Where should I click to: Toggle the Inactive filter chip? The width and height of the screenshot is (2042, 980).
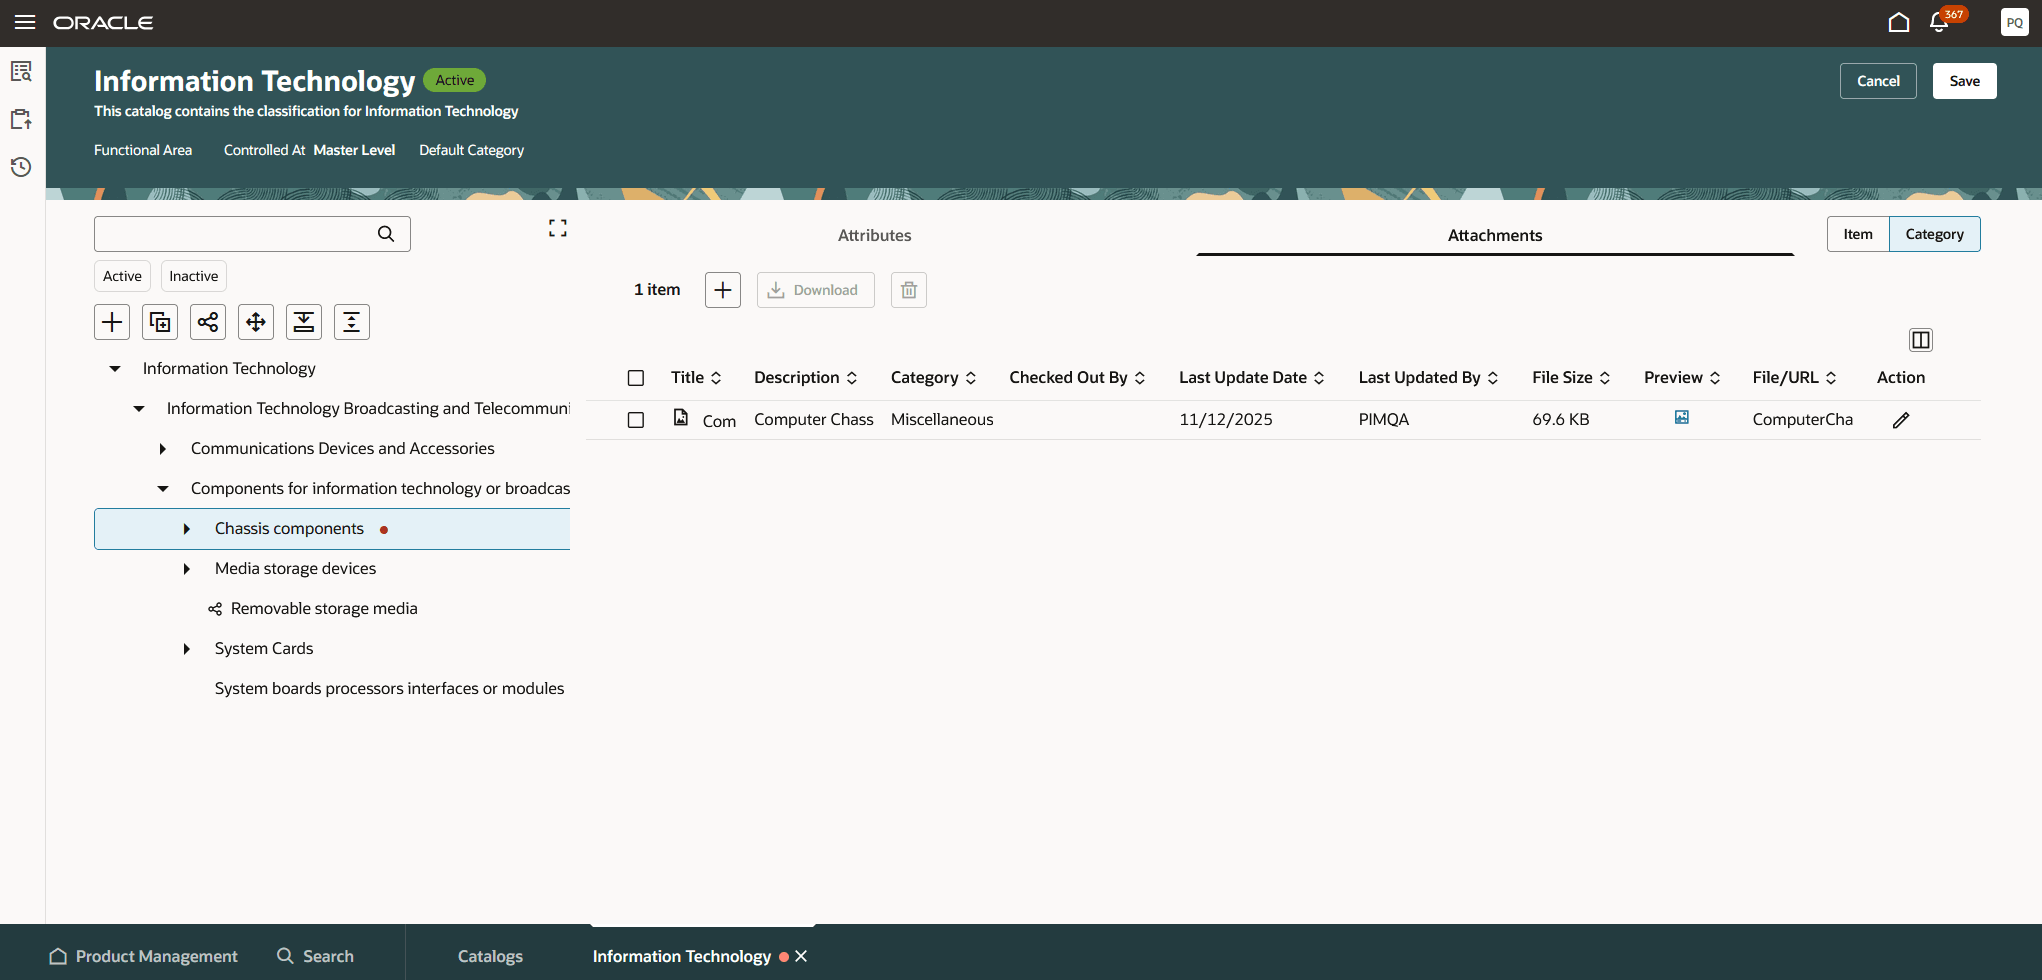coord(194,276)
